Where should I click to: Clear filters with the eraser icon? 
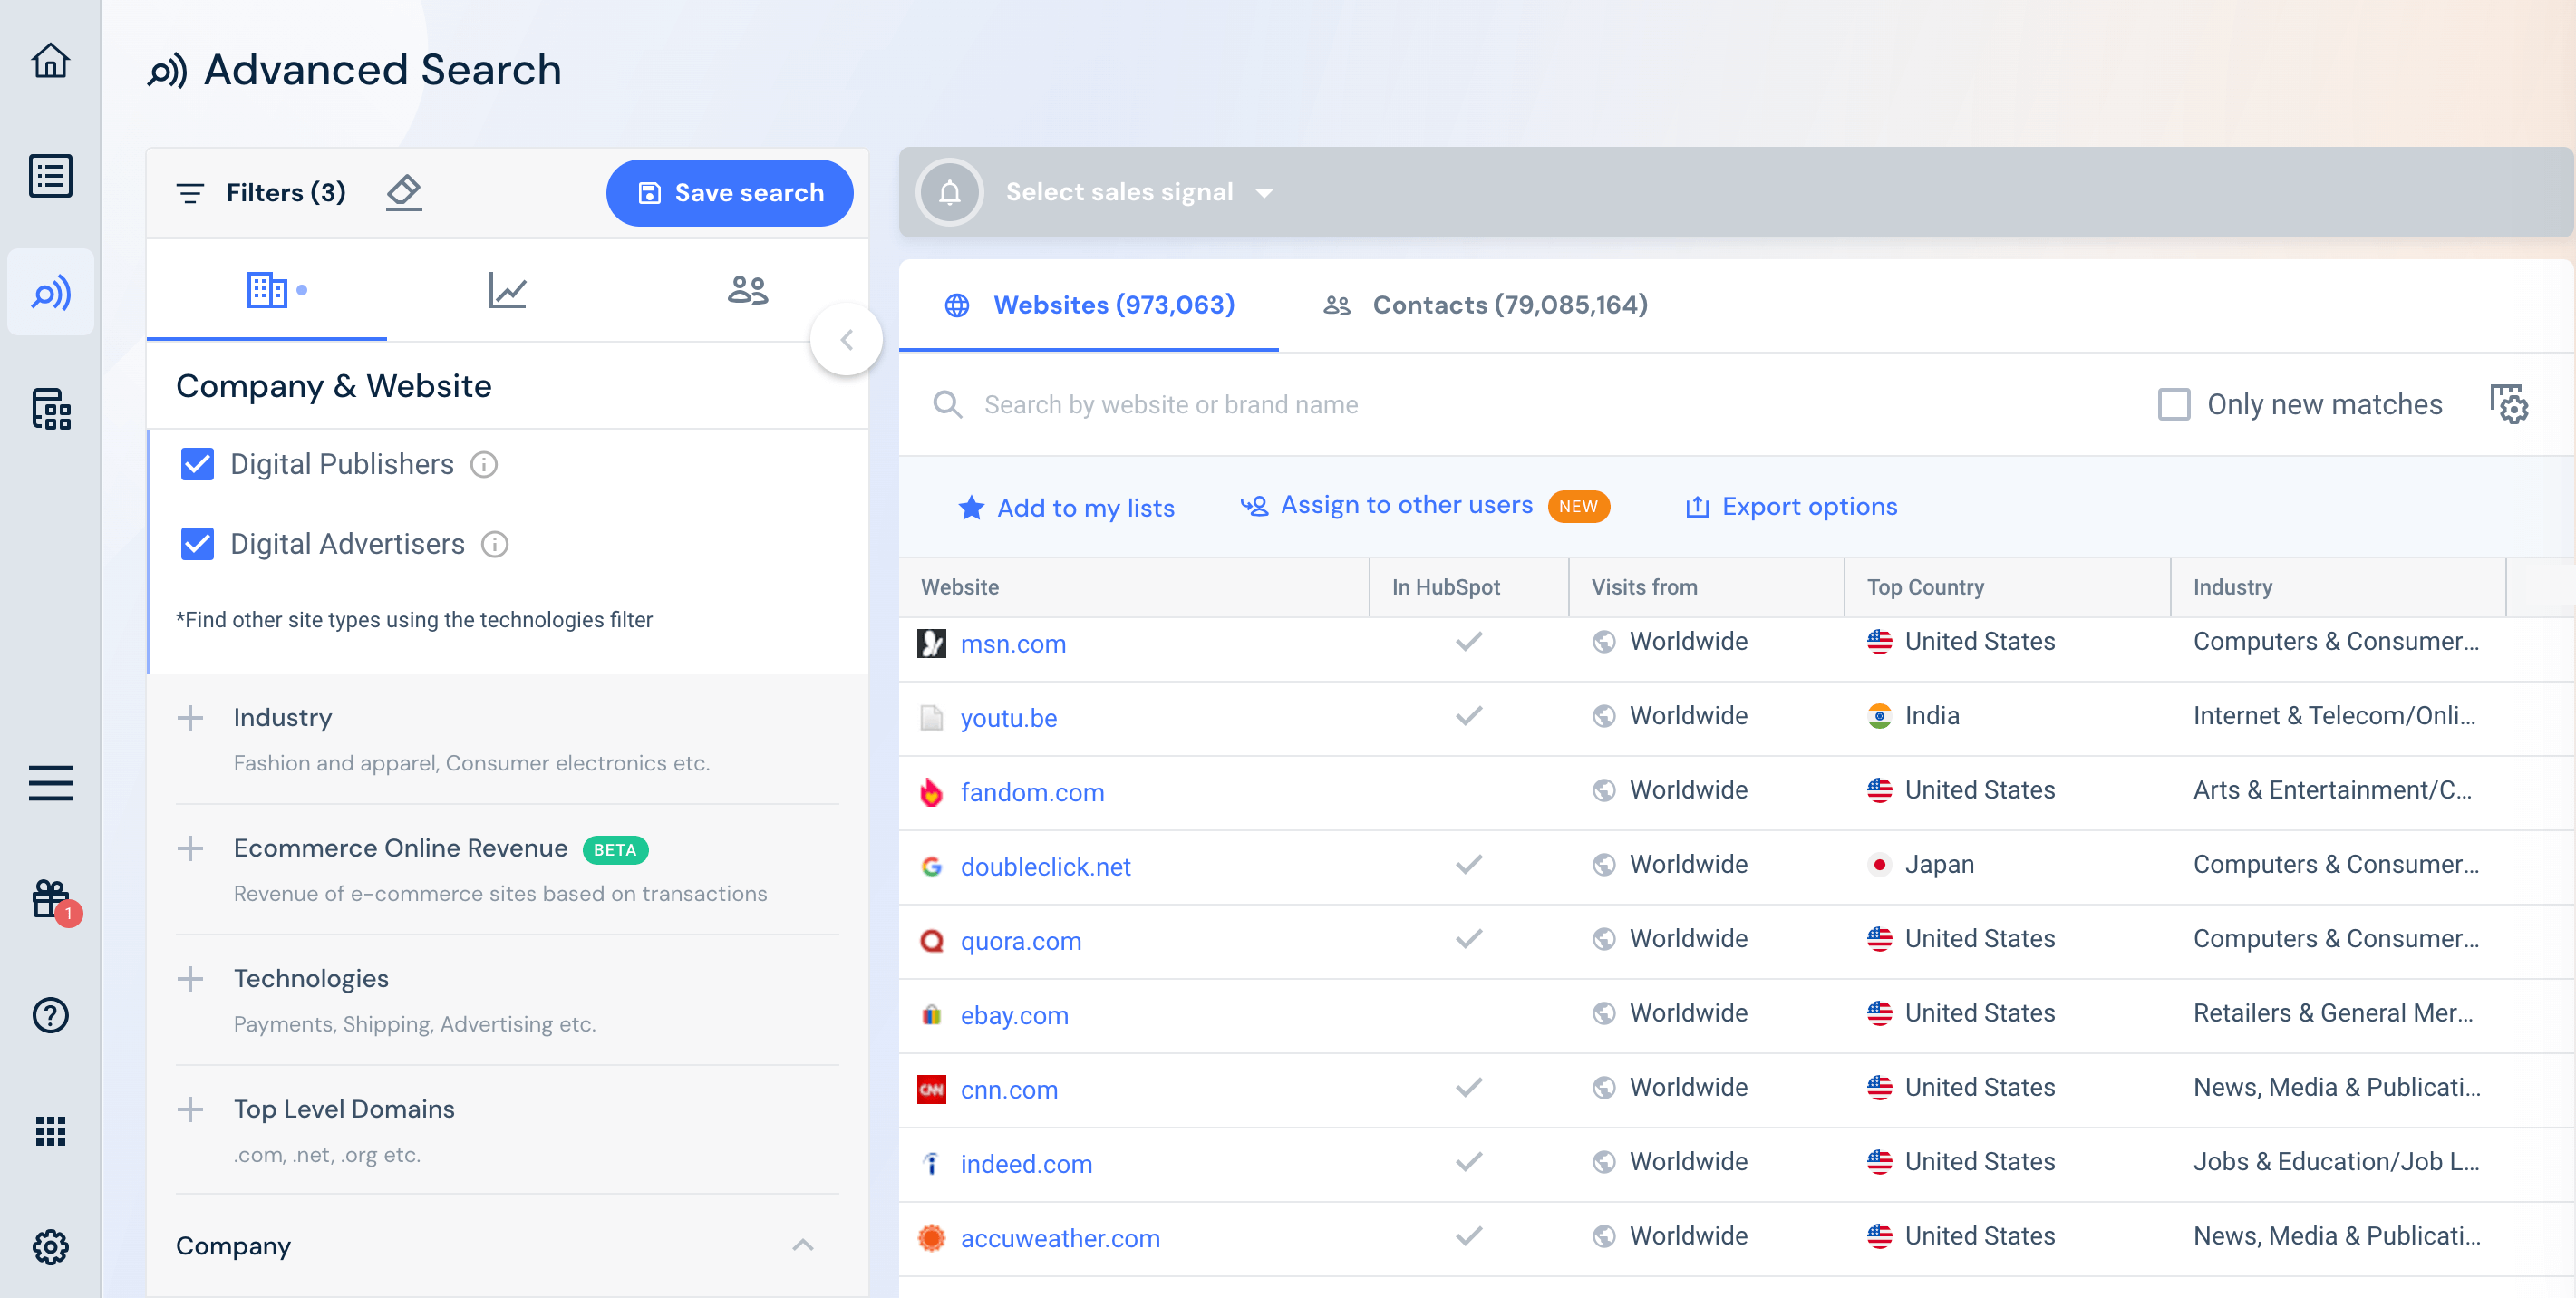click(404, 192)
